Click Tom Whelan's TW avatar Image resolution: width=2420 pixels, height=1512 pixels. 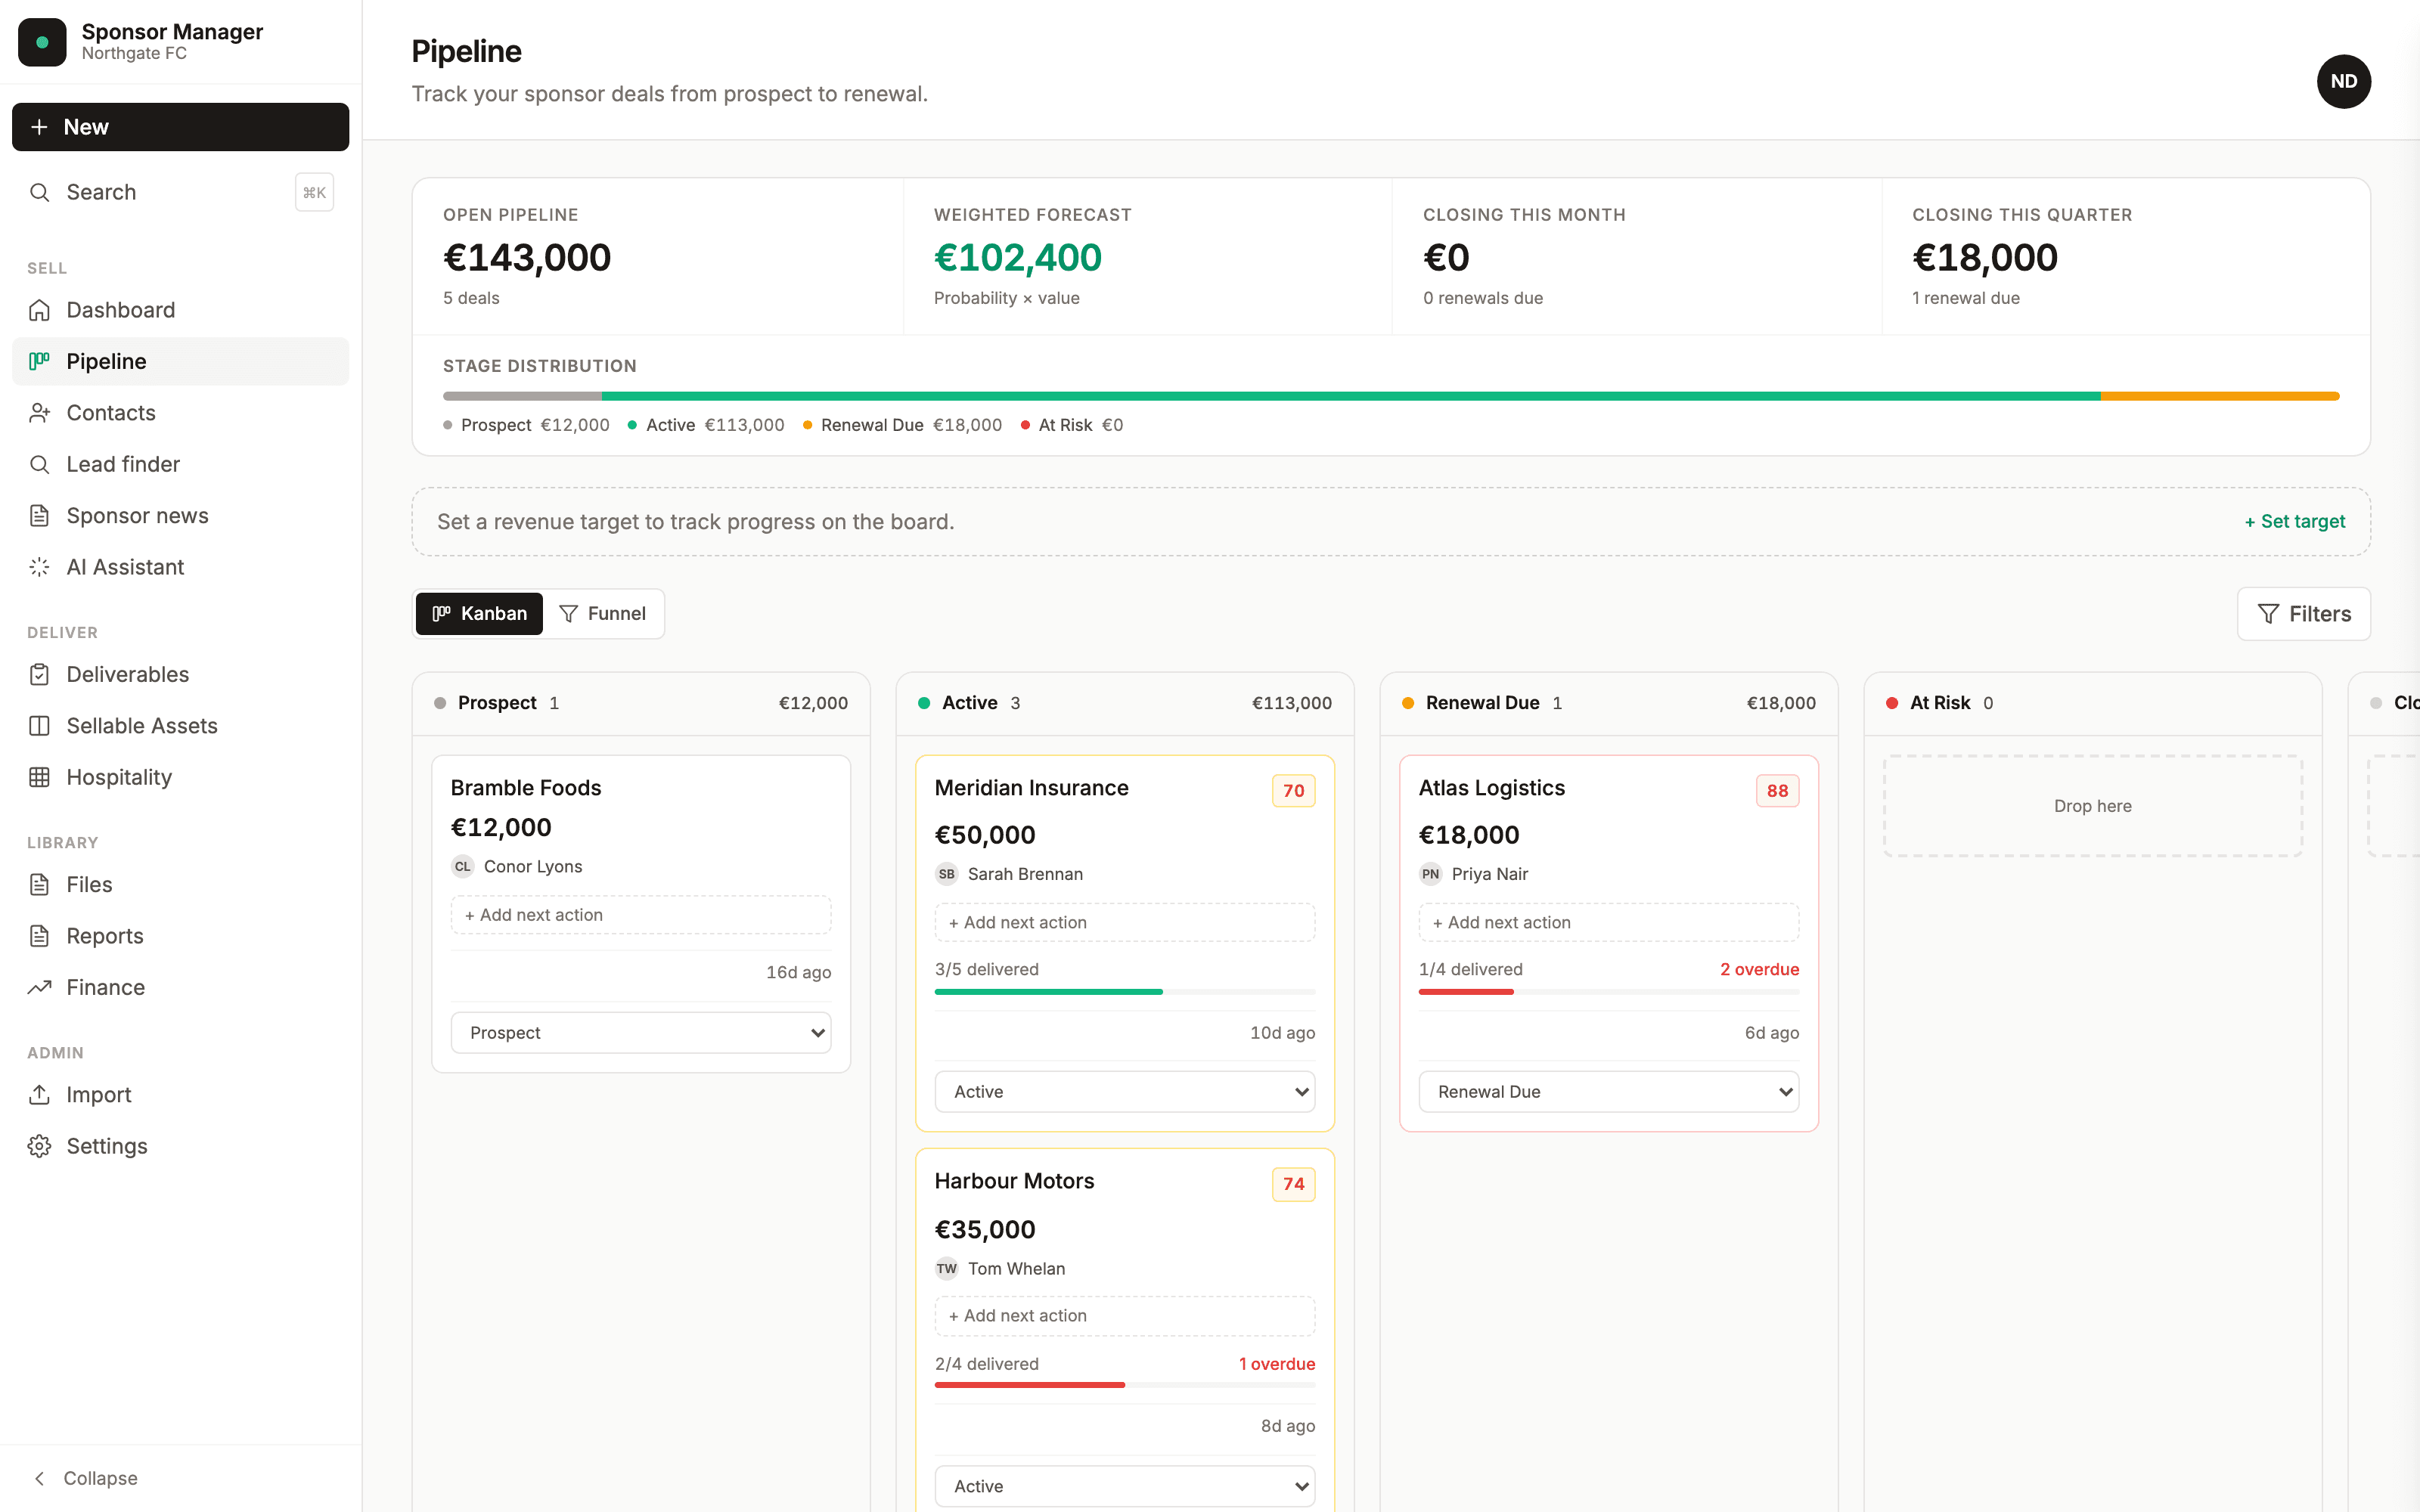tap(946, 1268)
